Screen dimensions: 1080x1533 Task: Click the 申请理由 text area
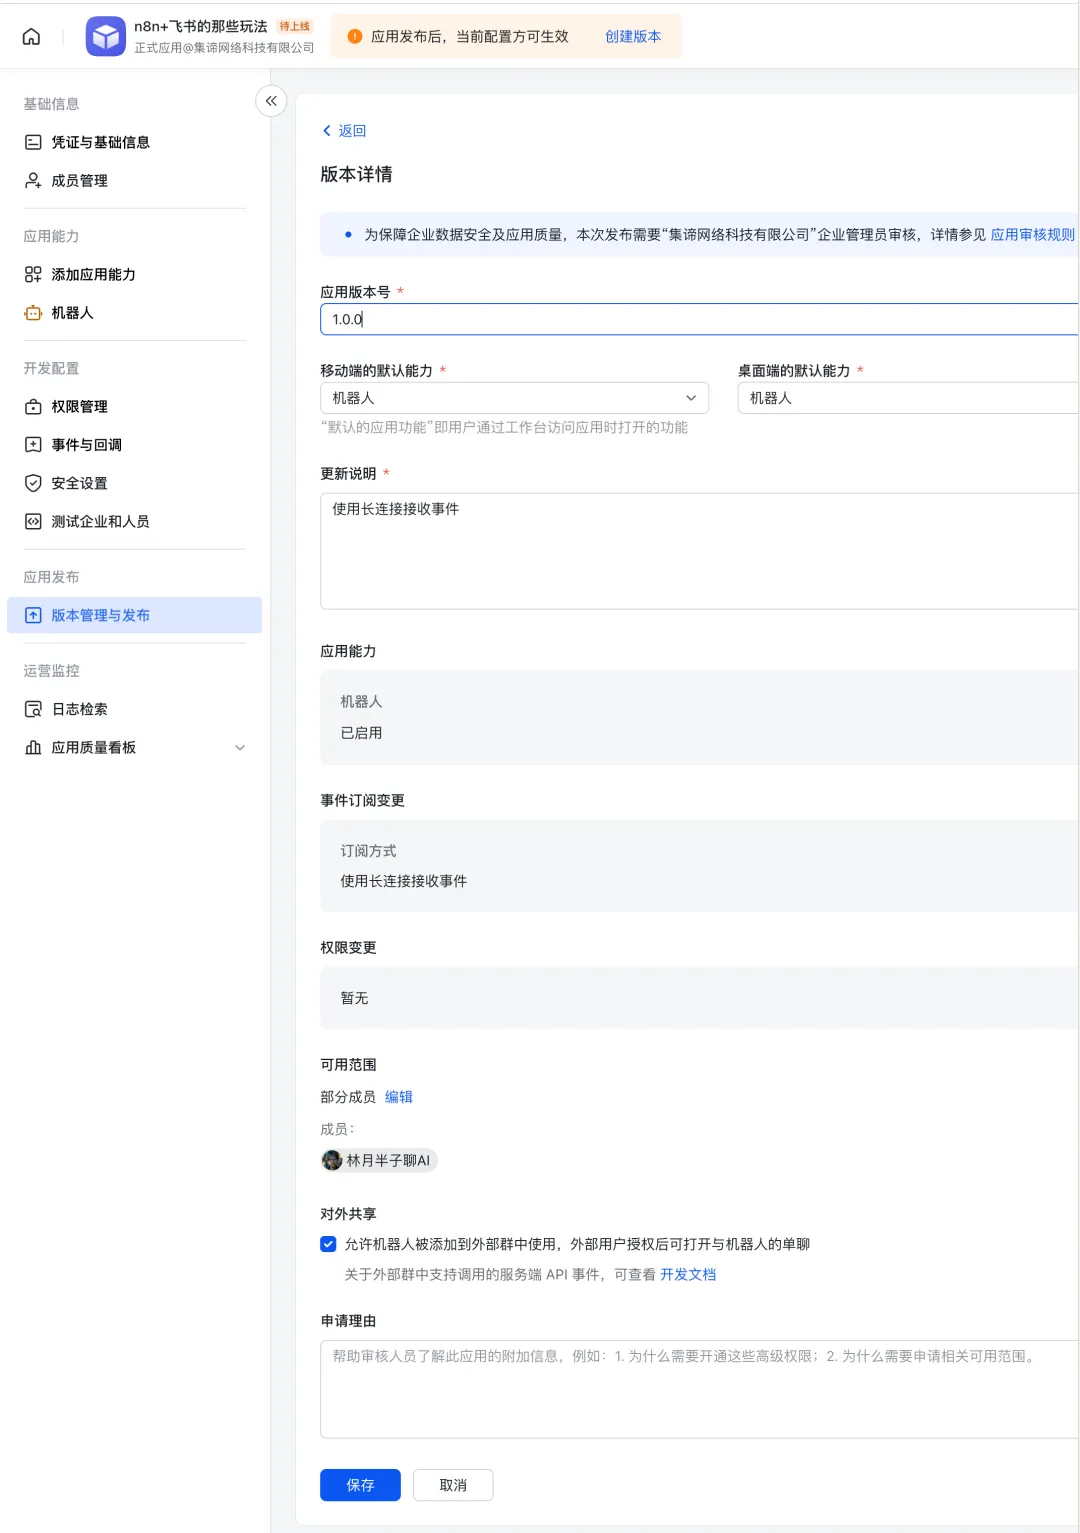(x=699, y=1389)
